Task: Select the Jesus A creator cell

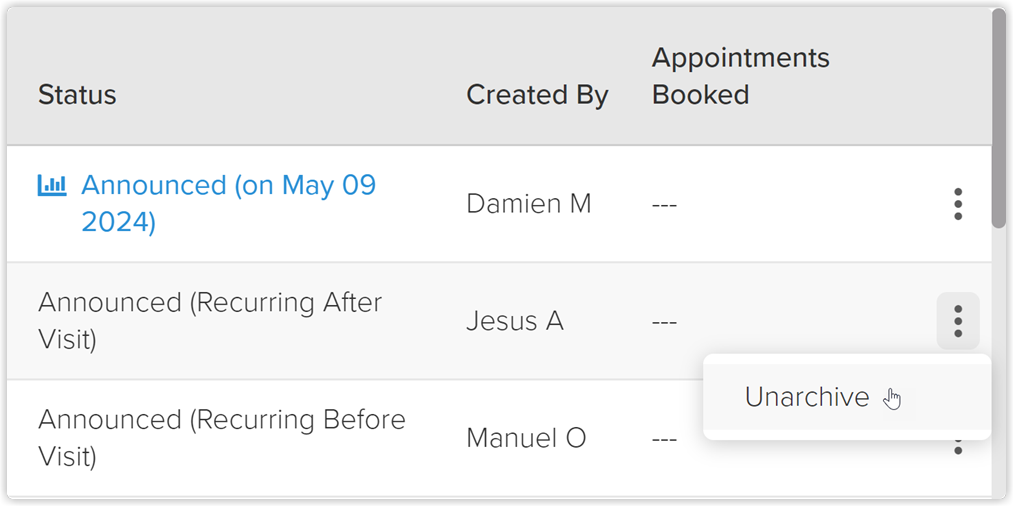Action: click(515, 321)
